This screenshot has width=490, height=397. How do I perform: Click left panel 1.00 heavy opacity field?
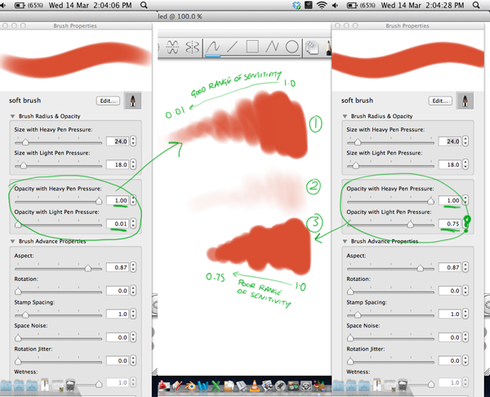point(117,200)
